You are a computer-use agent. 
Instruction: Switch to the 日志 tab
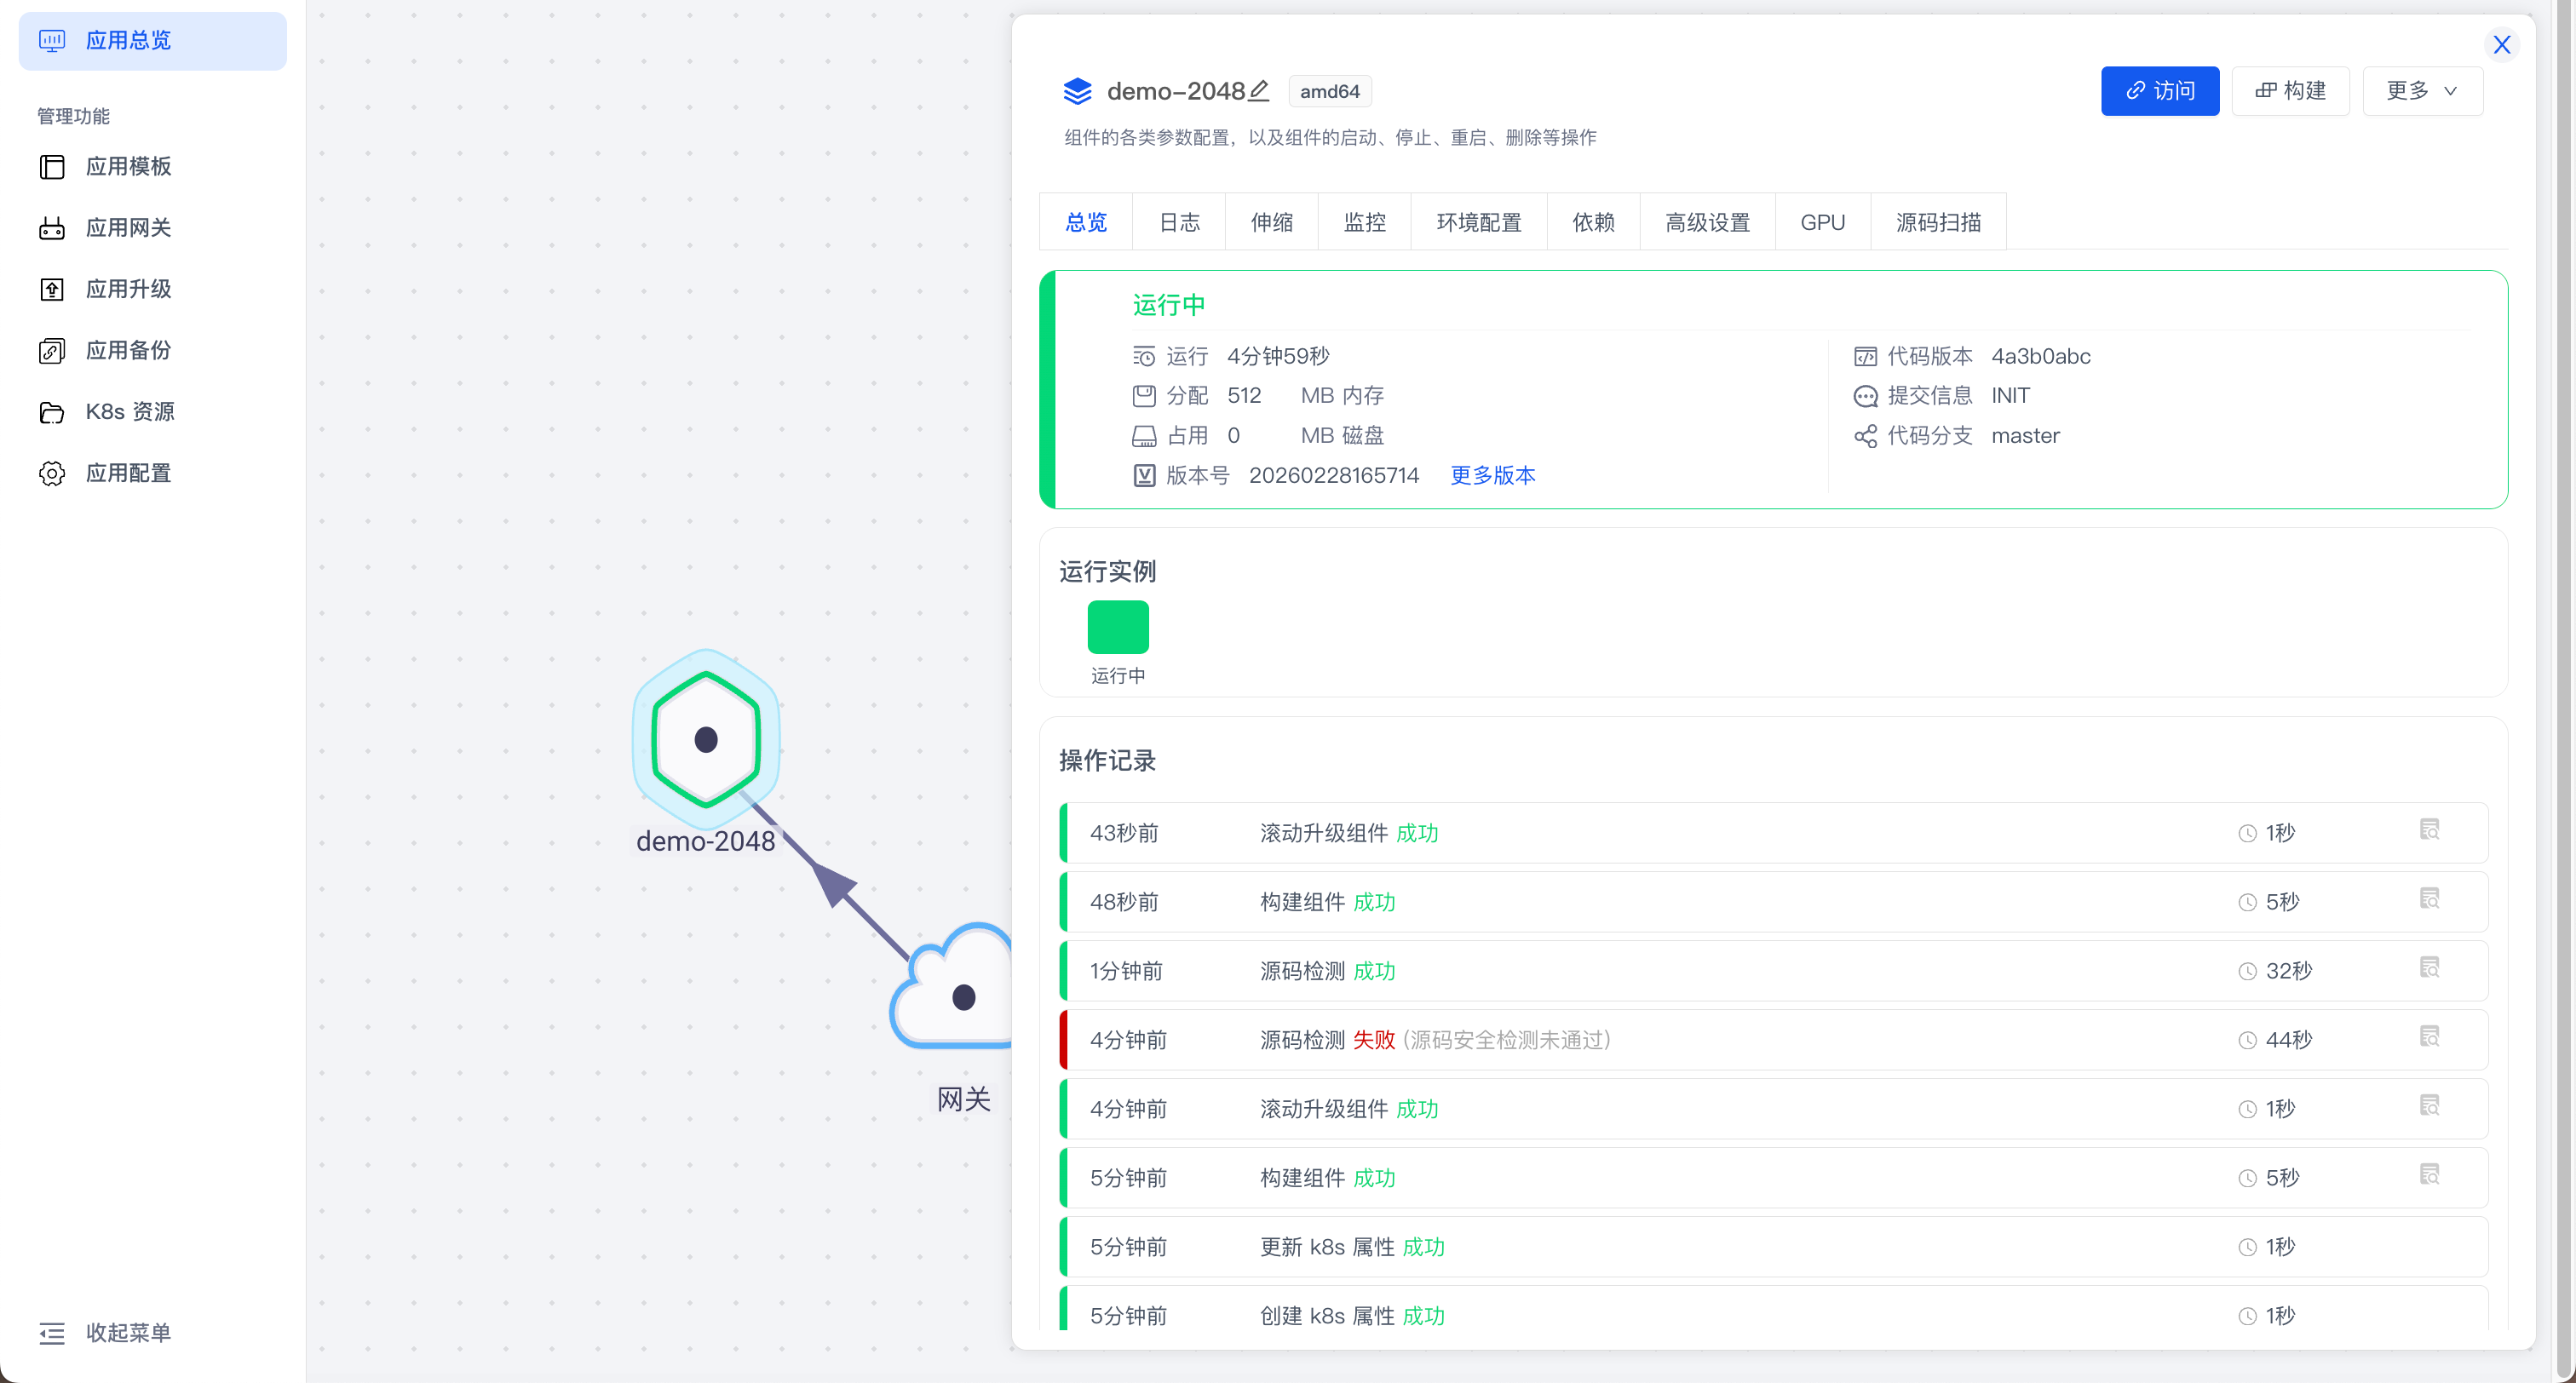pos(1179,222)
